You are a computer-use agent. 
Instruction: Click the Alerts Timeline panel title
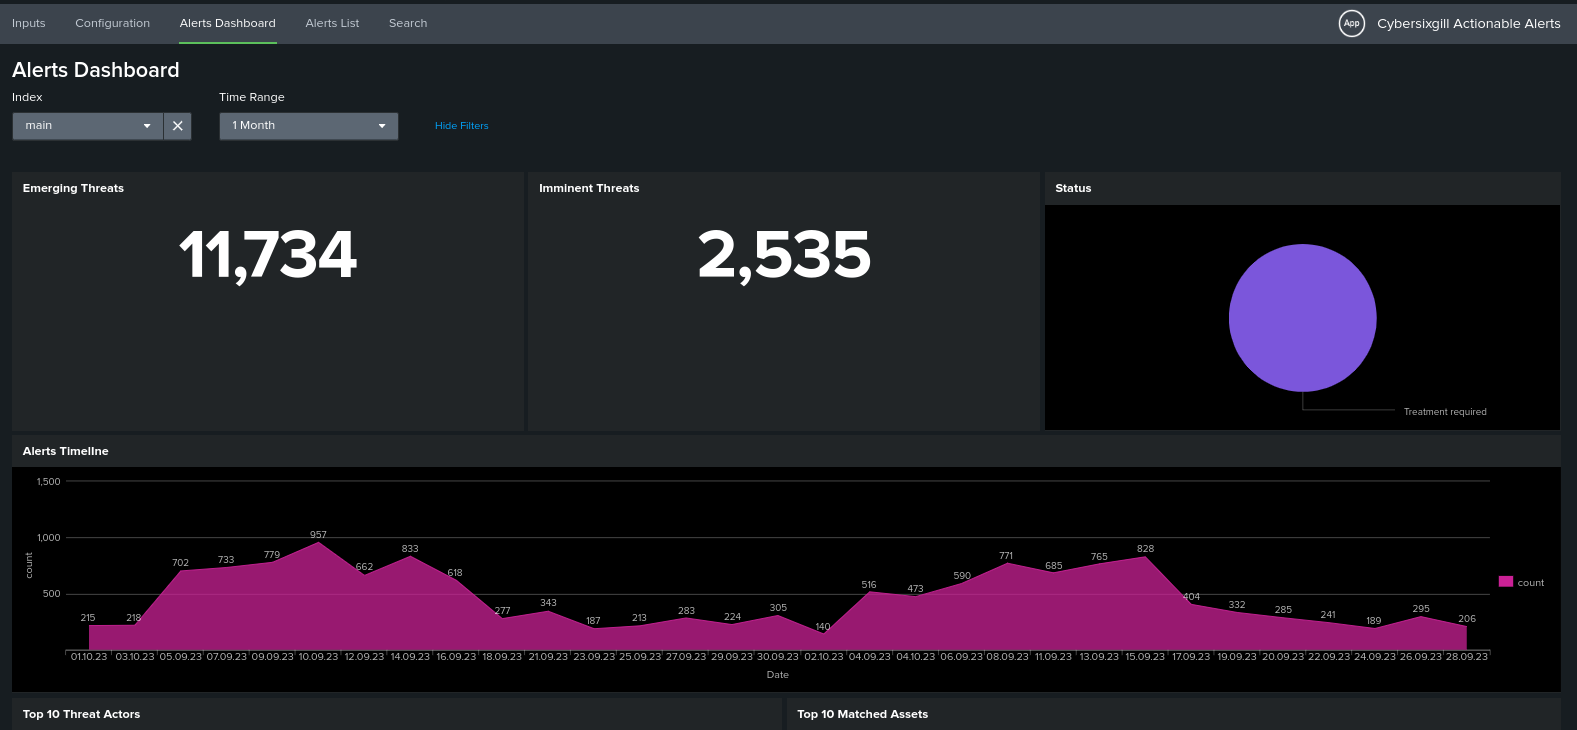(x=66, y=451)
